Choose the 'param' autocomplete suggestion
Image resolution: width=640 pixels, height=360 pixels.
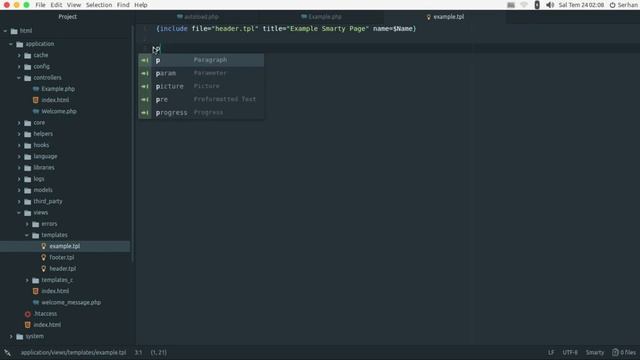point(201,73)
